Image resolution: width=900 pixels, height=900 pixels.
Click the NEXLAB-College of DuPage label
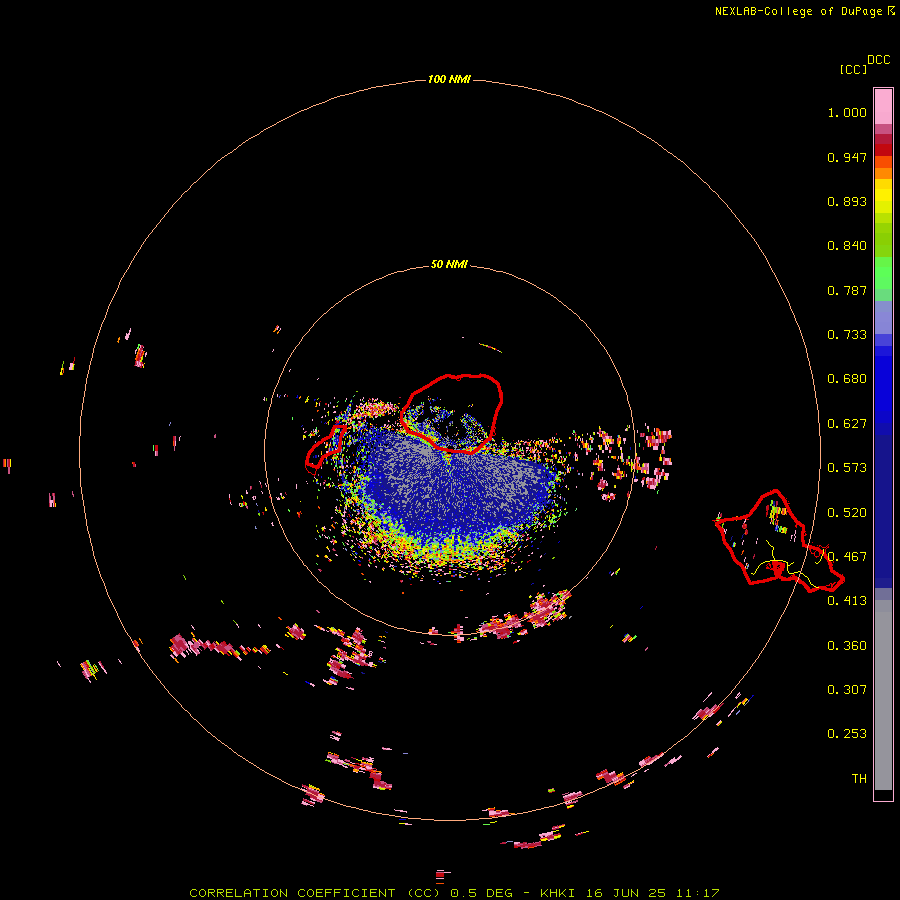click(x=798, y=11)
